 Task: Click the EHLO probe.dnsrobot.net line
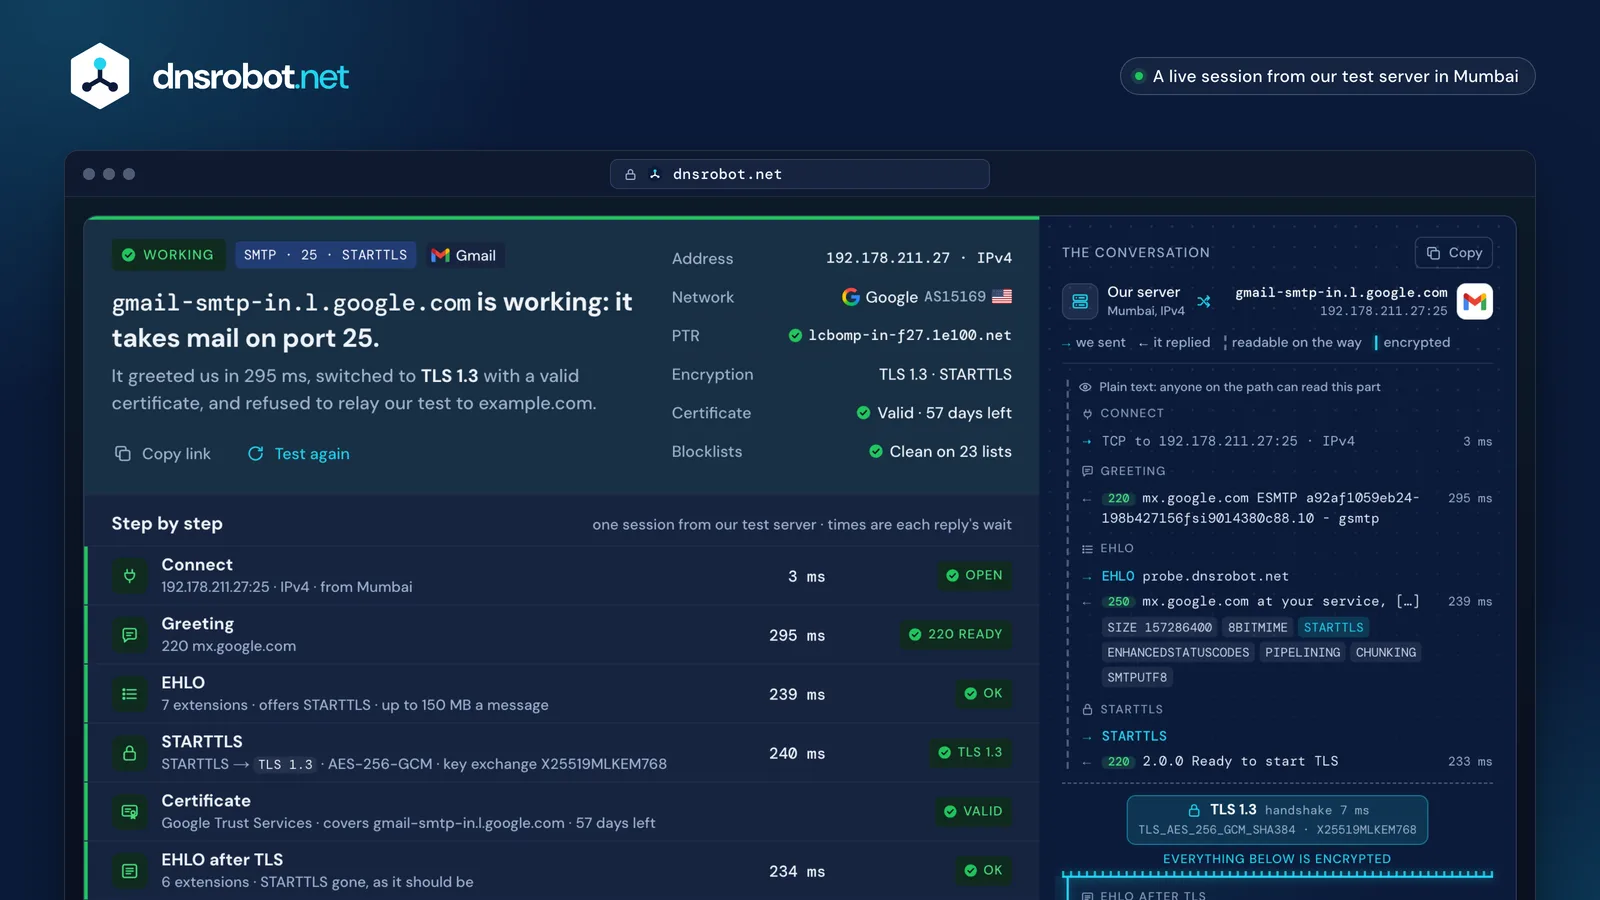tap(1195, 577)
